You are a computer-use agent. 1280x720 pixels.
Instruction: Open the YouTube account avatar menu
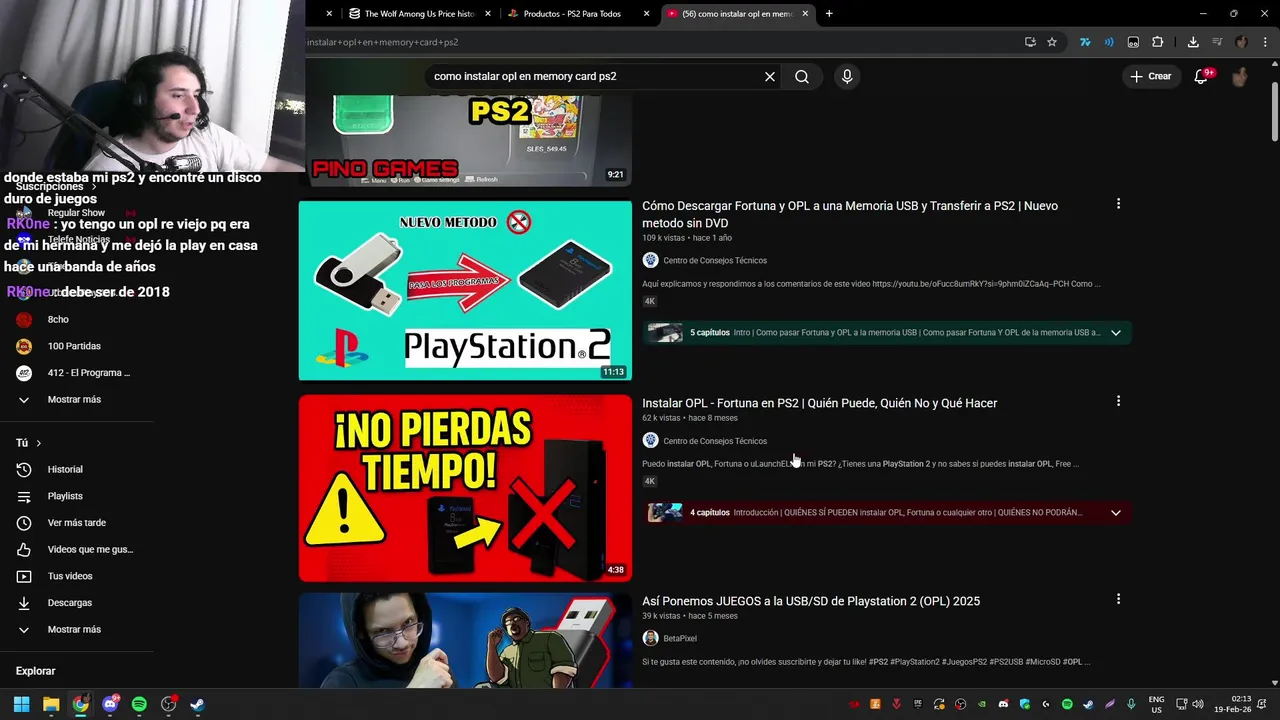click(1240, 76)
